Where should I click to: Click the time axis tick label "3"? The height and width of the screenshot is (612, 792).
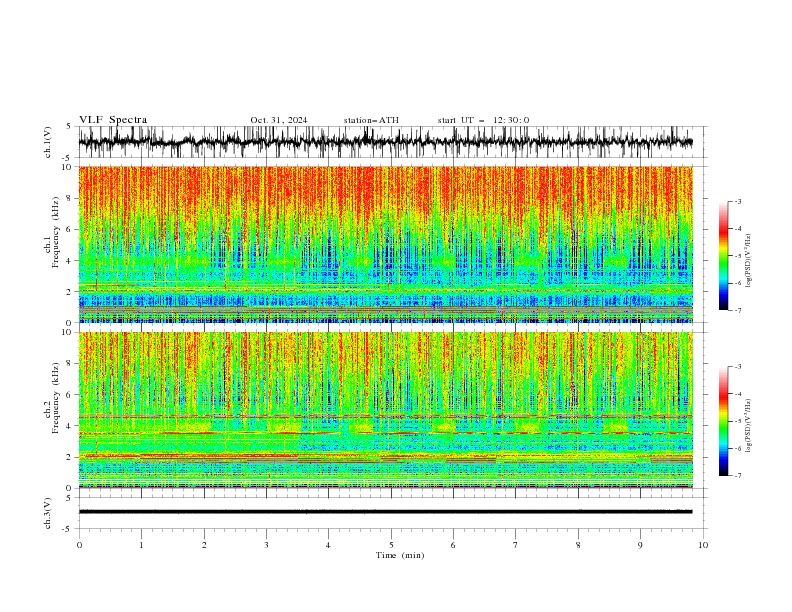266,545
